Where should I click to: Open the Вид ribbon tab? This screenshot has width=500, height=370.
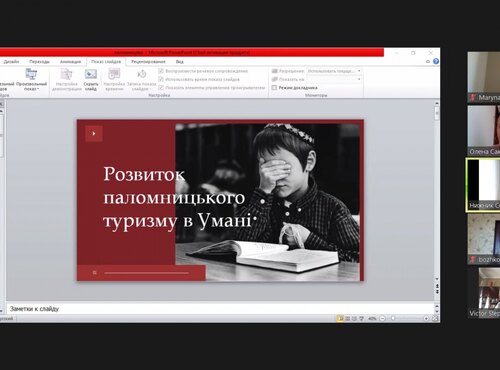pyautogui.click(x=180, y=62)
